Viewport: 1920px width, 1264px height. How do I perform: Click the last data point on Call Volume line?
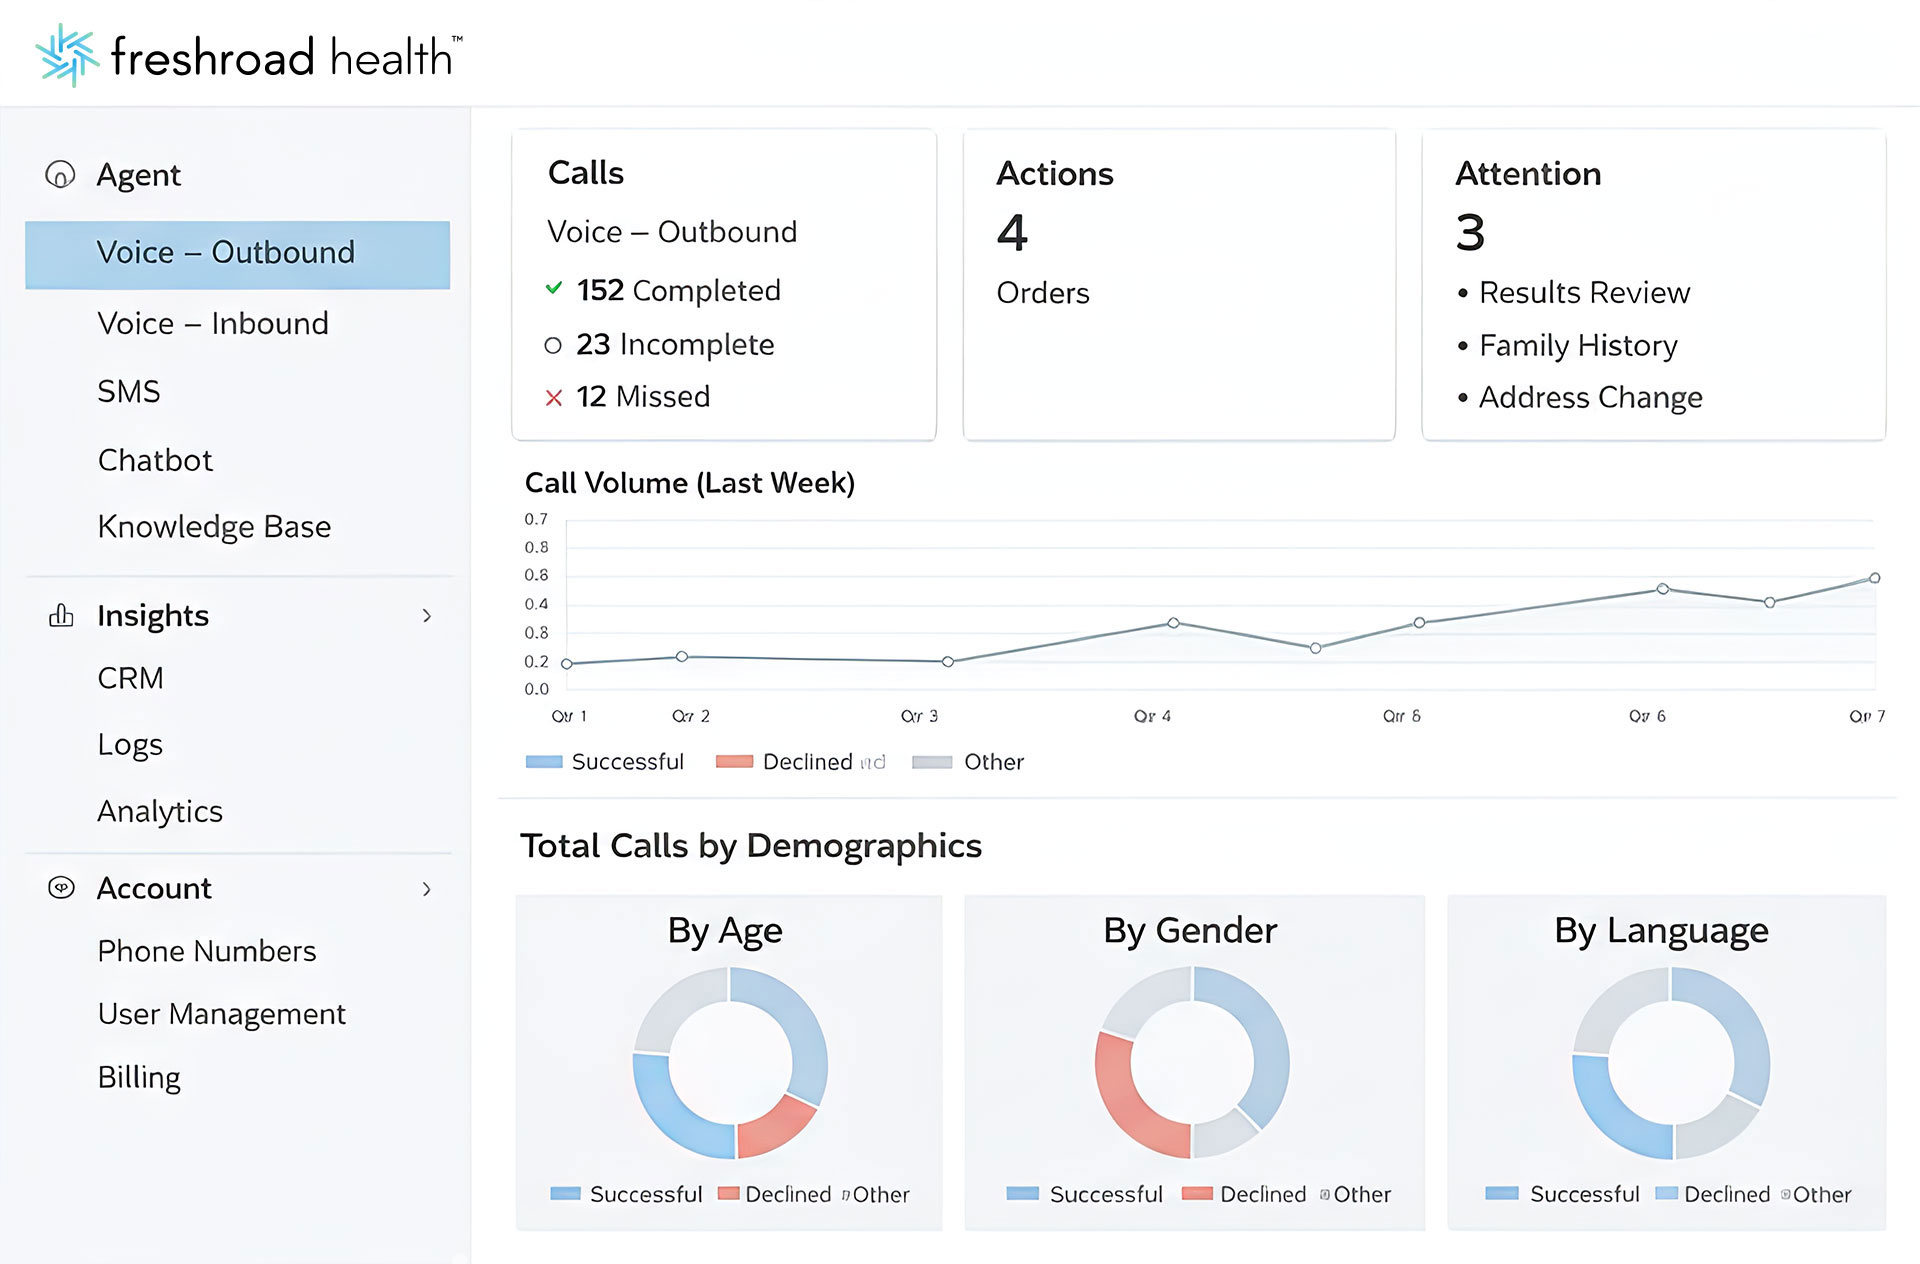coord(1875,578)
